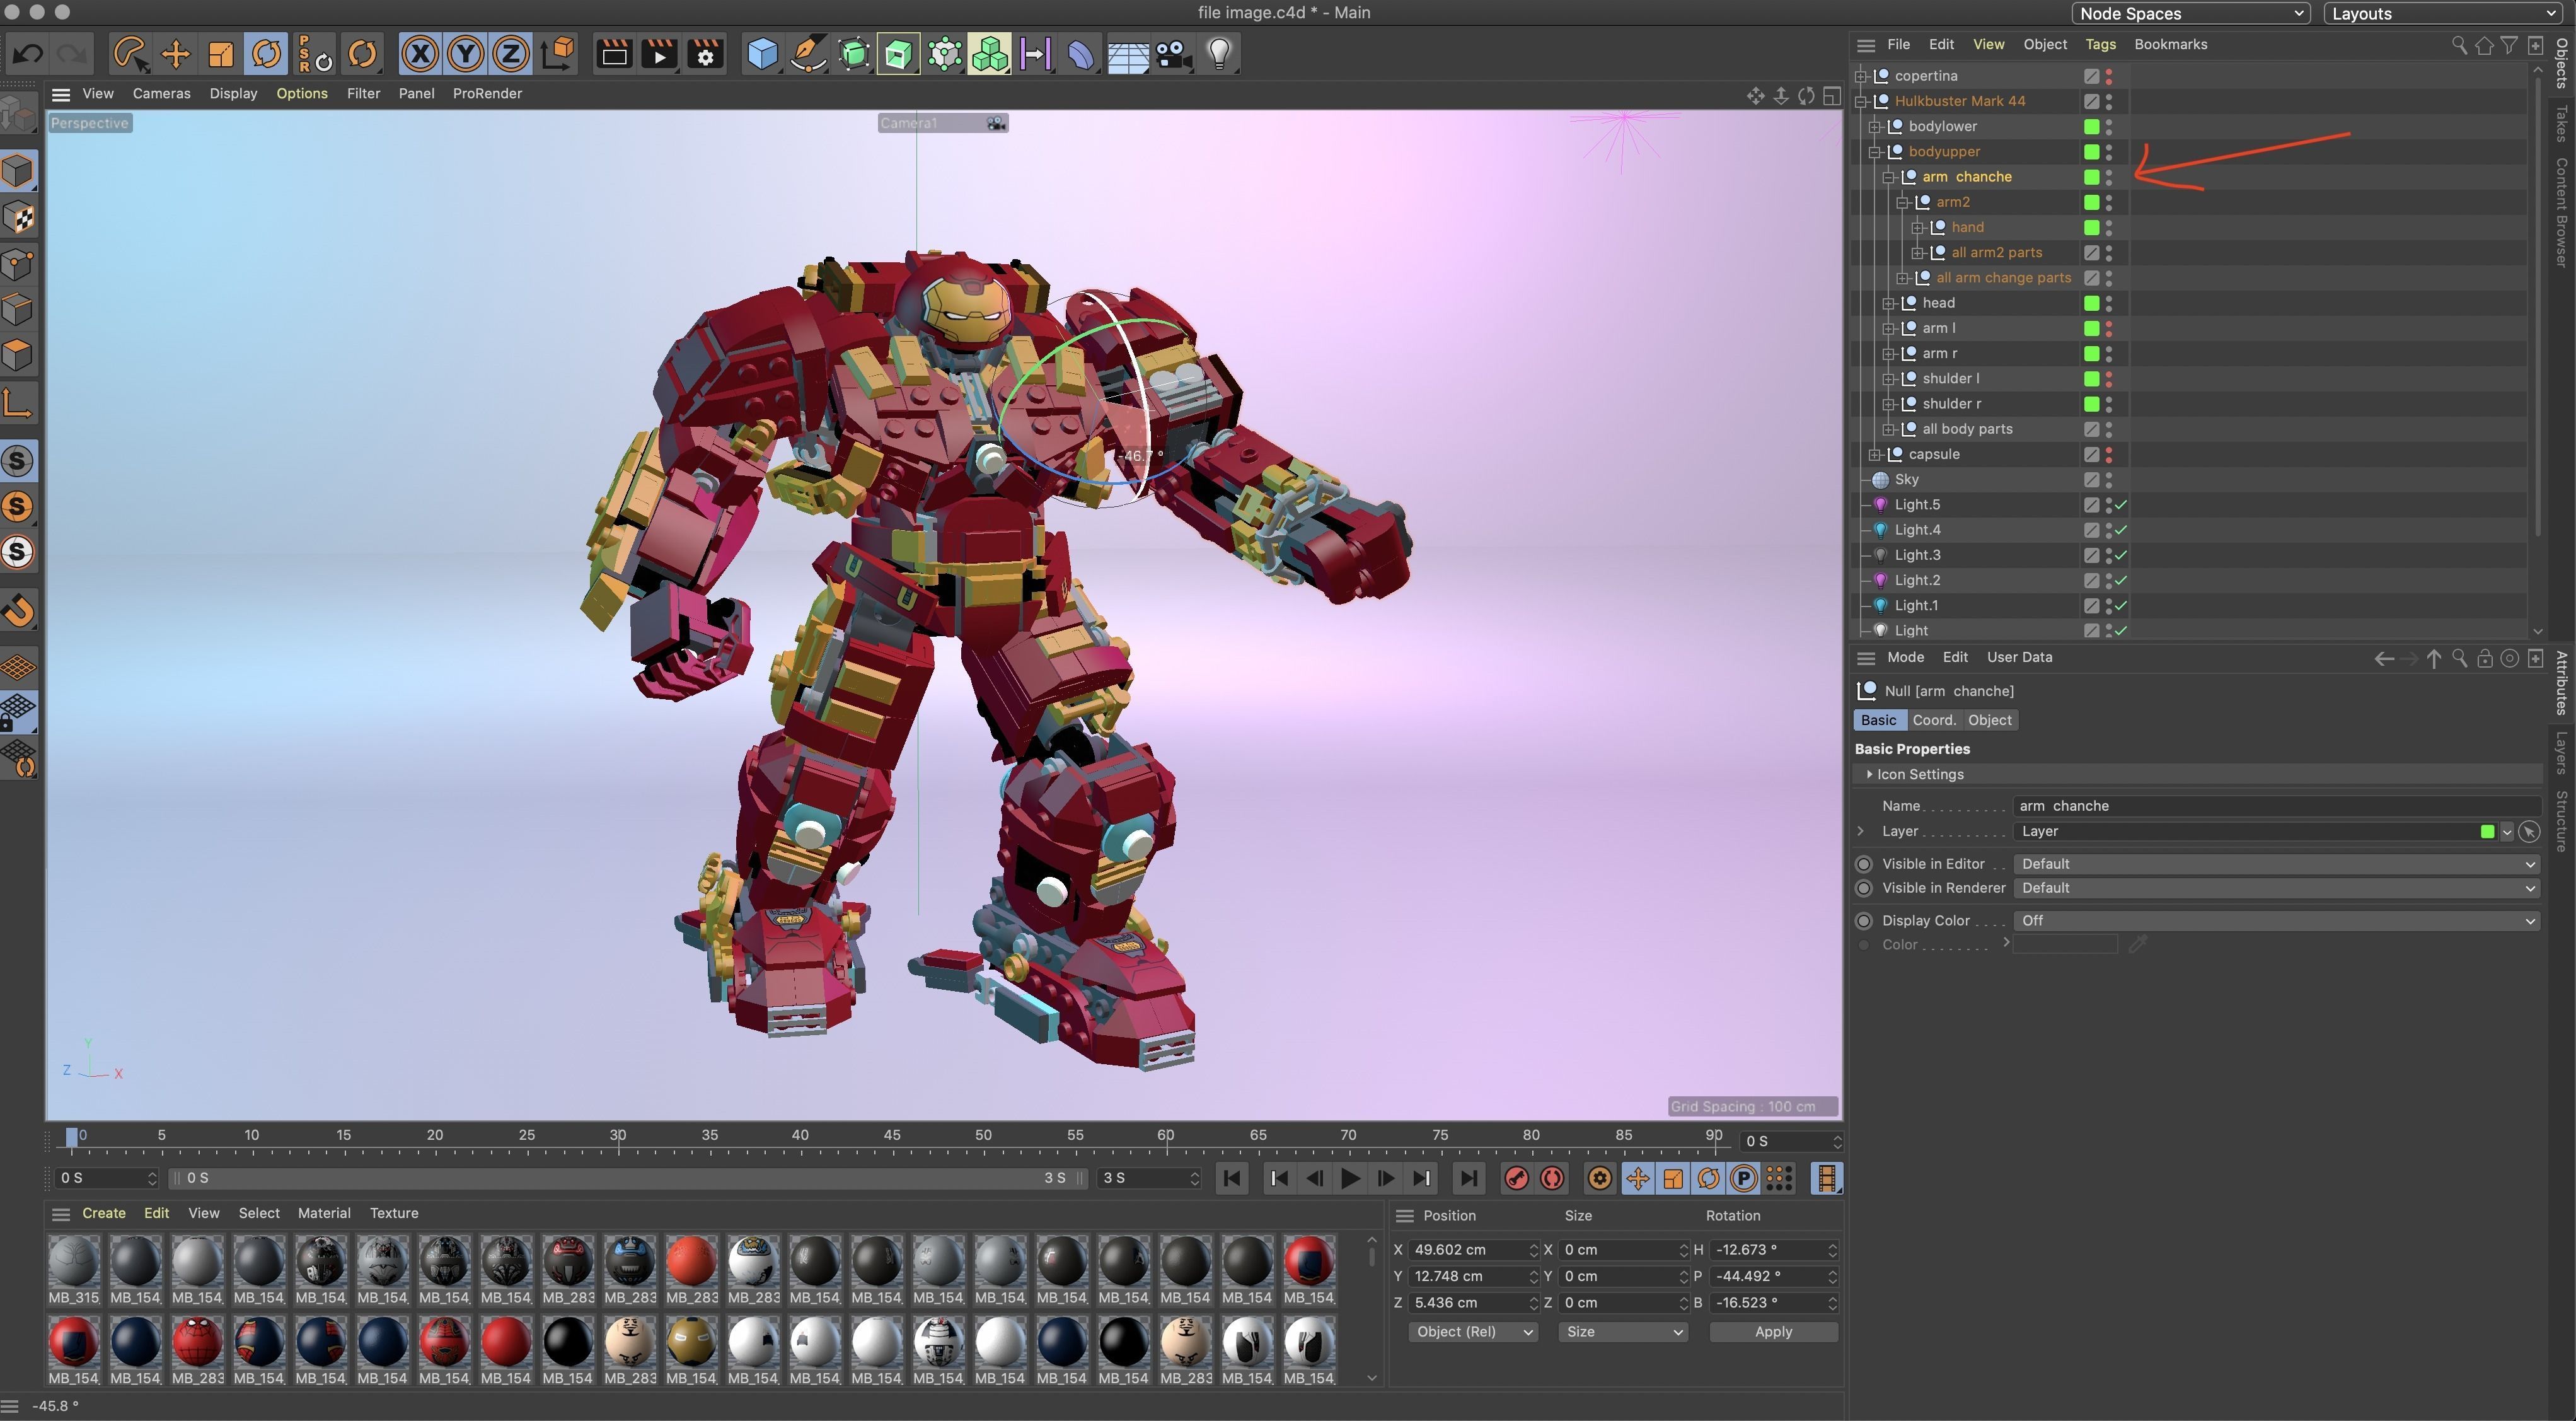Screen dimensions: 2576x1421
Task: Select the Sky object
Action: pos(1906,480)
